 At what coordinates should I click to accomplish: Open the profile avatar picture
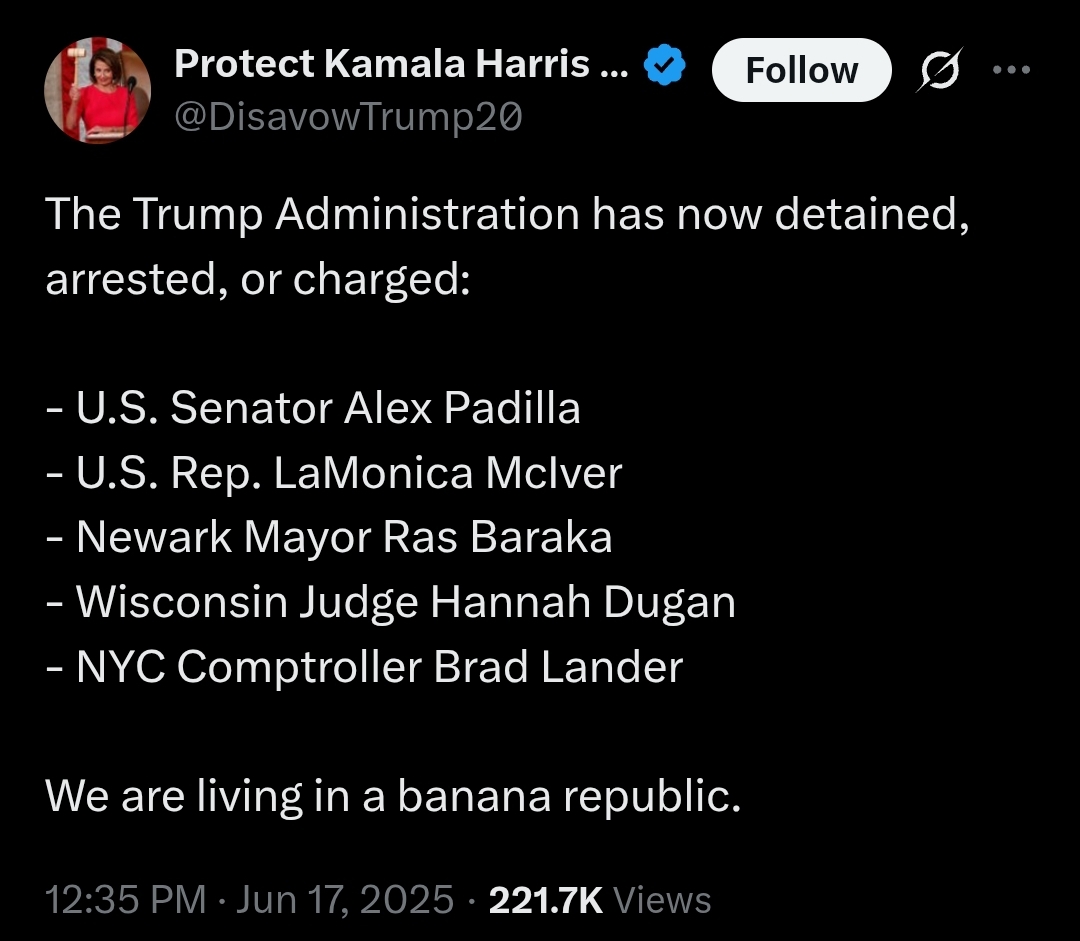click(x=97, y=90)
